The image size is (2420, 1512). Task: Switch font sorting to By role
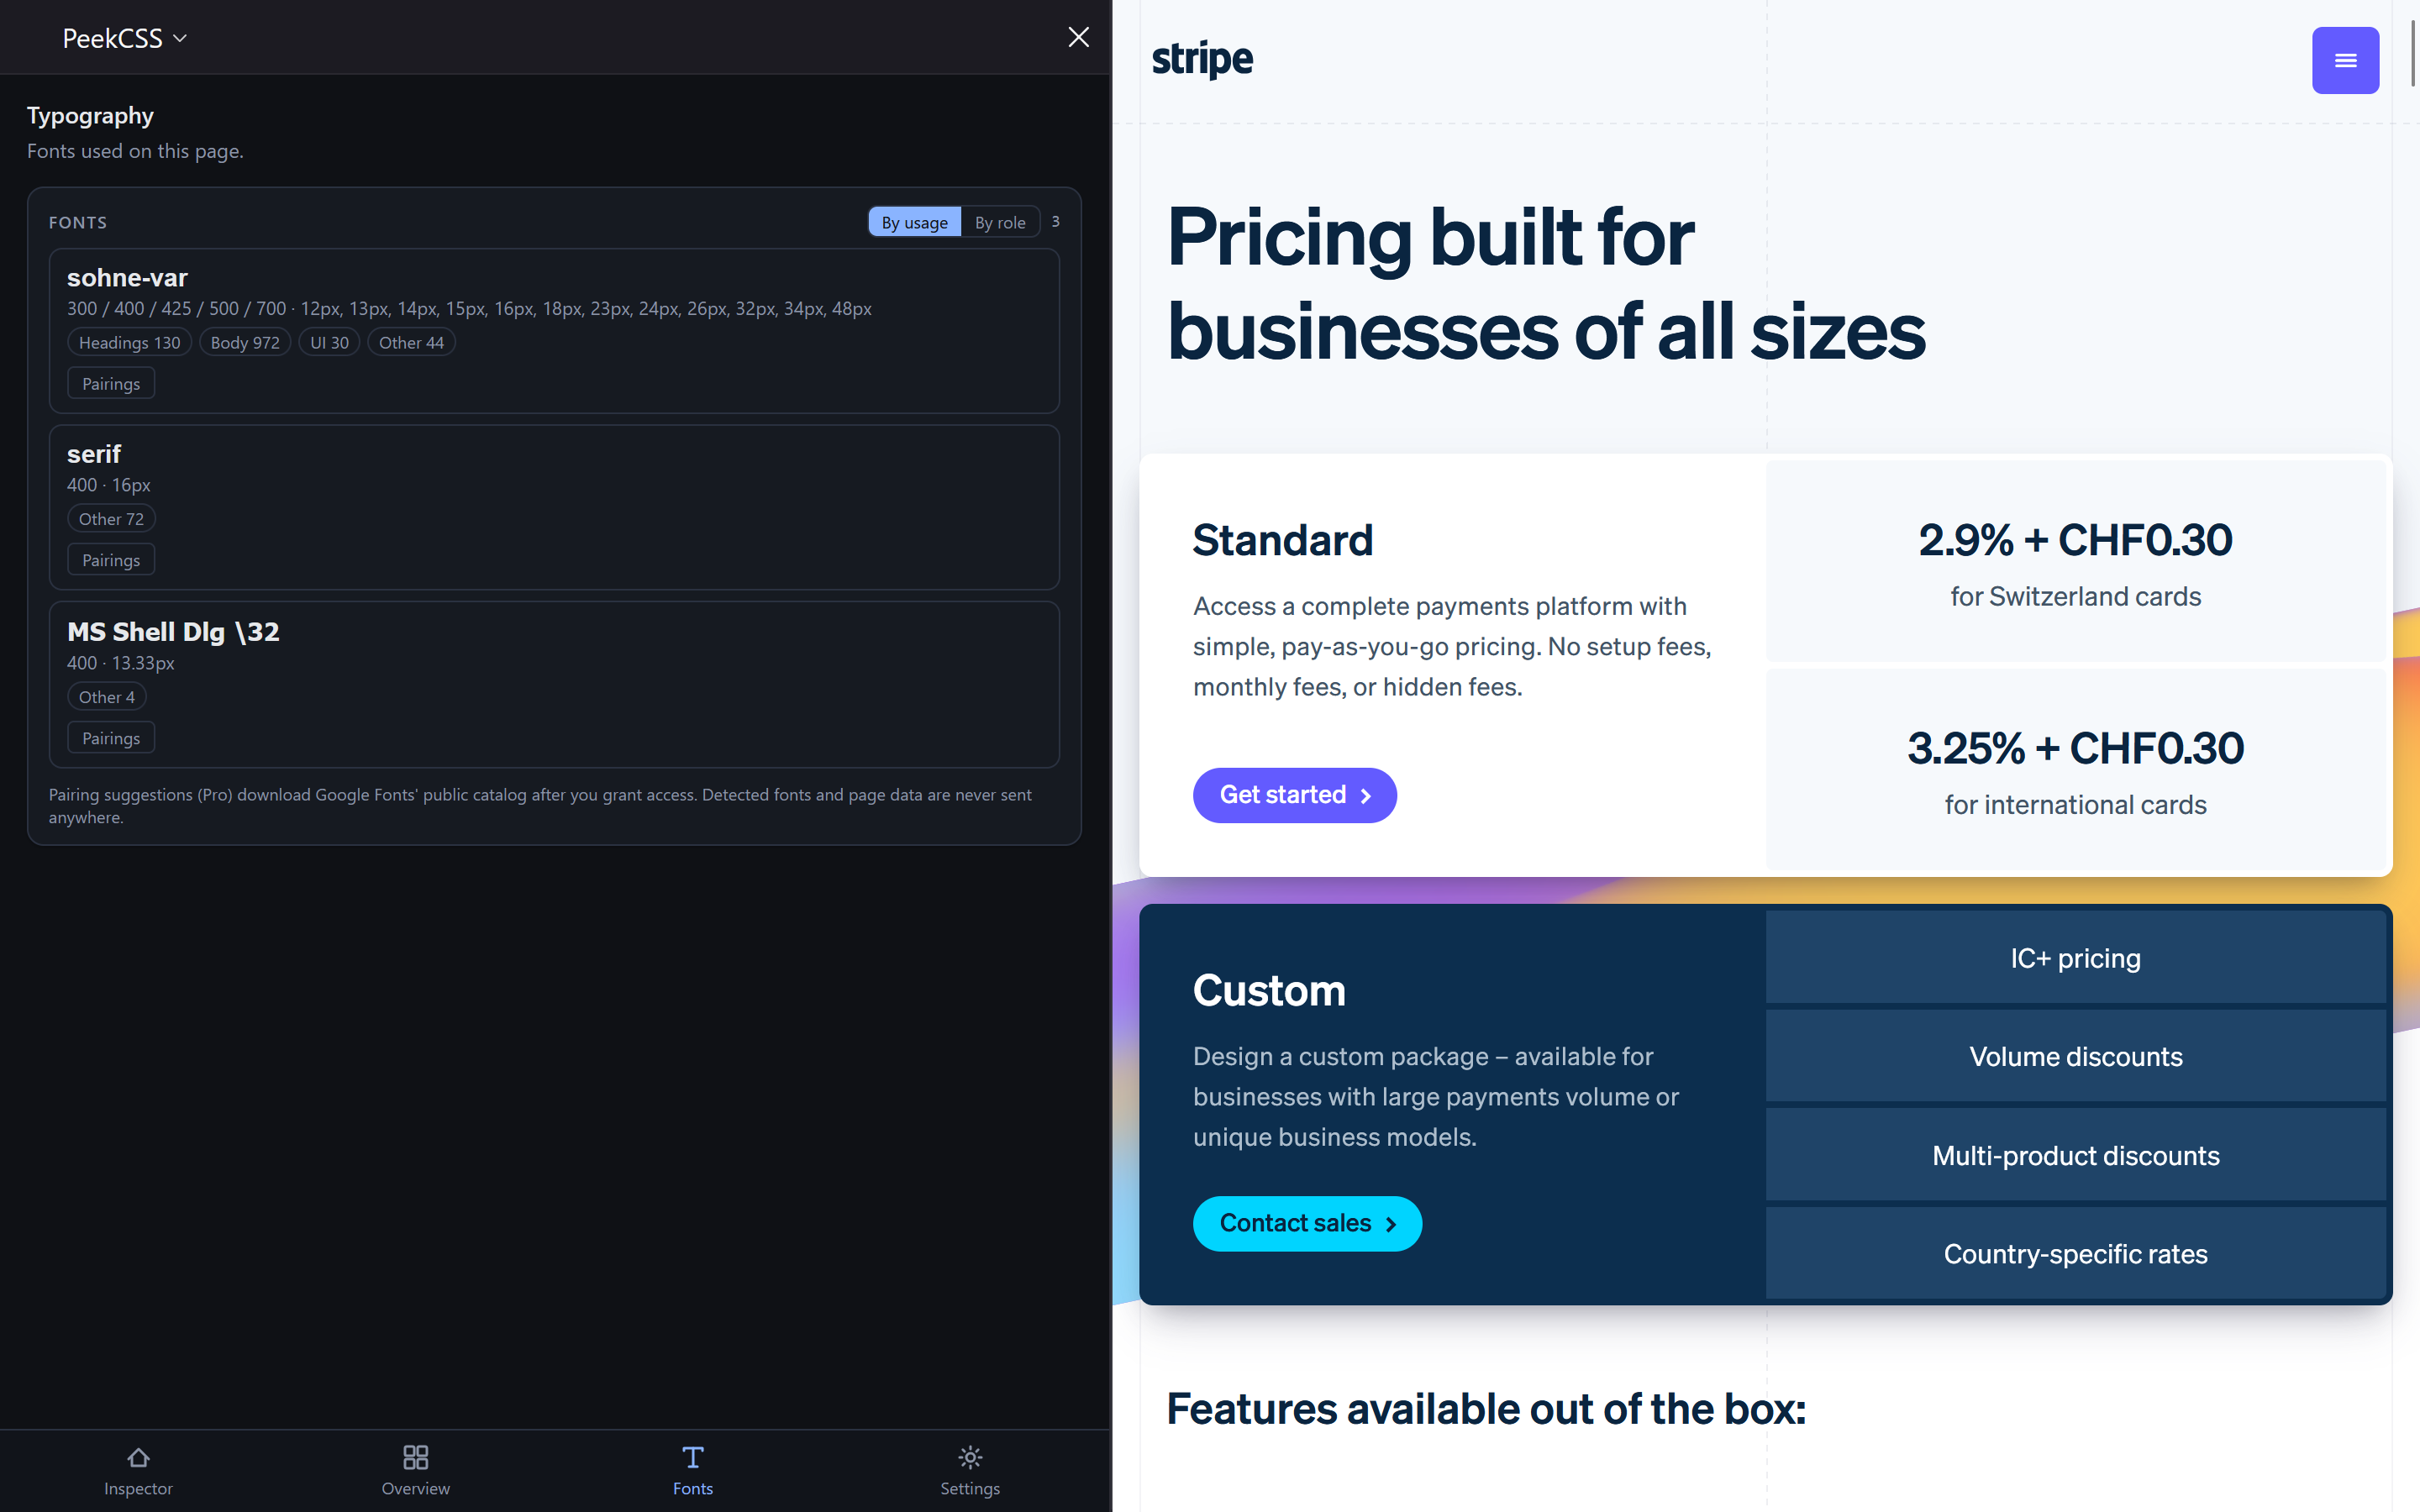[x=1000, y=222]
